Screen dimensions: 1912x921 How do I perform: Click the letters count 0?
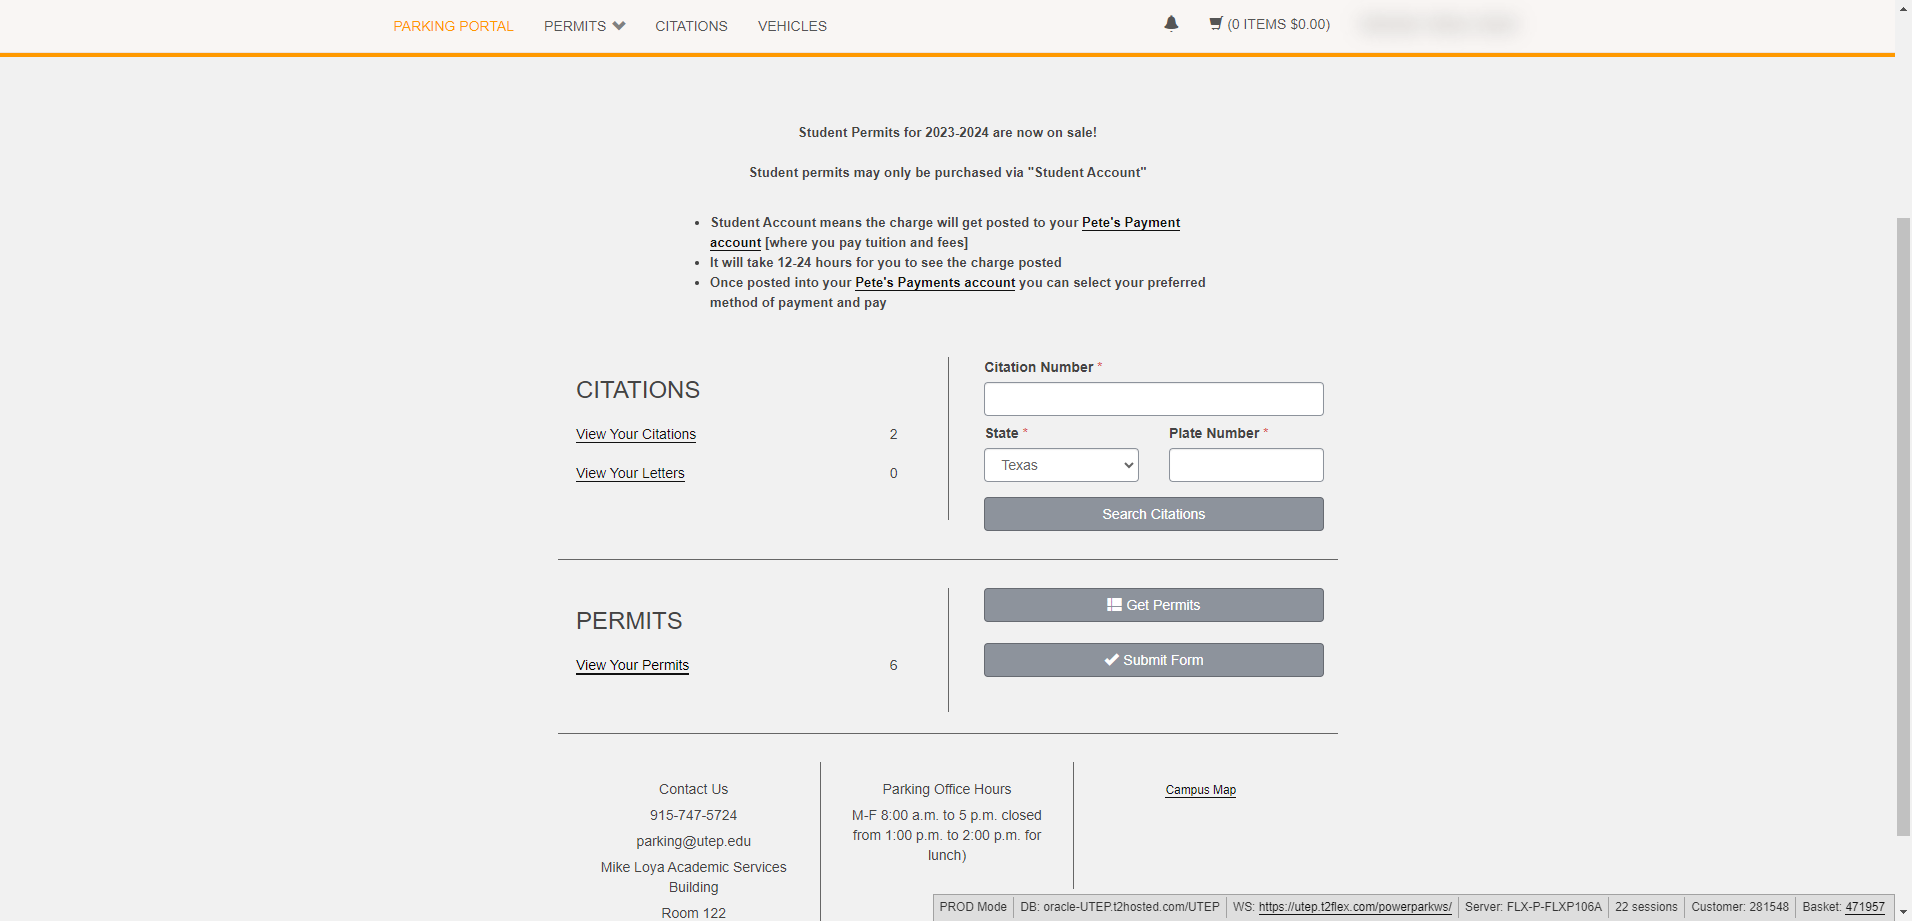point(893,473)
